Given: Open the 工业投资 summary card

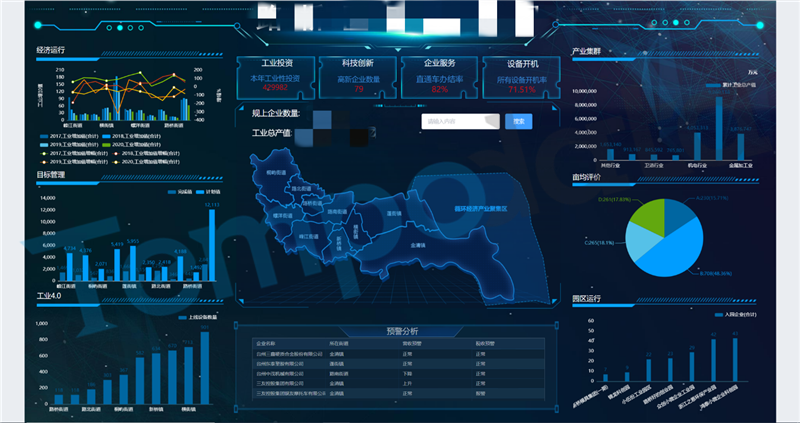Looking at the screenshot, I should pos(275,76).
